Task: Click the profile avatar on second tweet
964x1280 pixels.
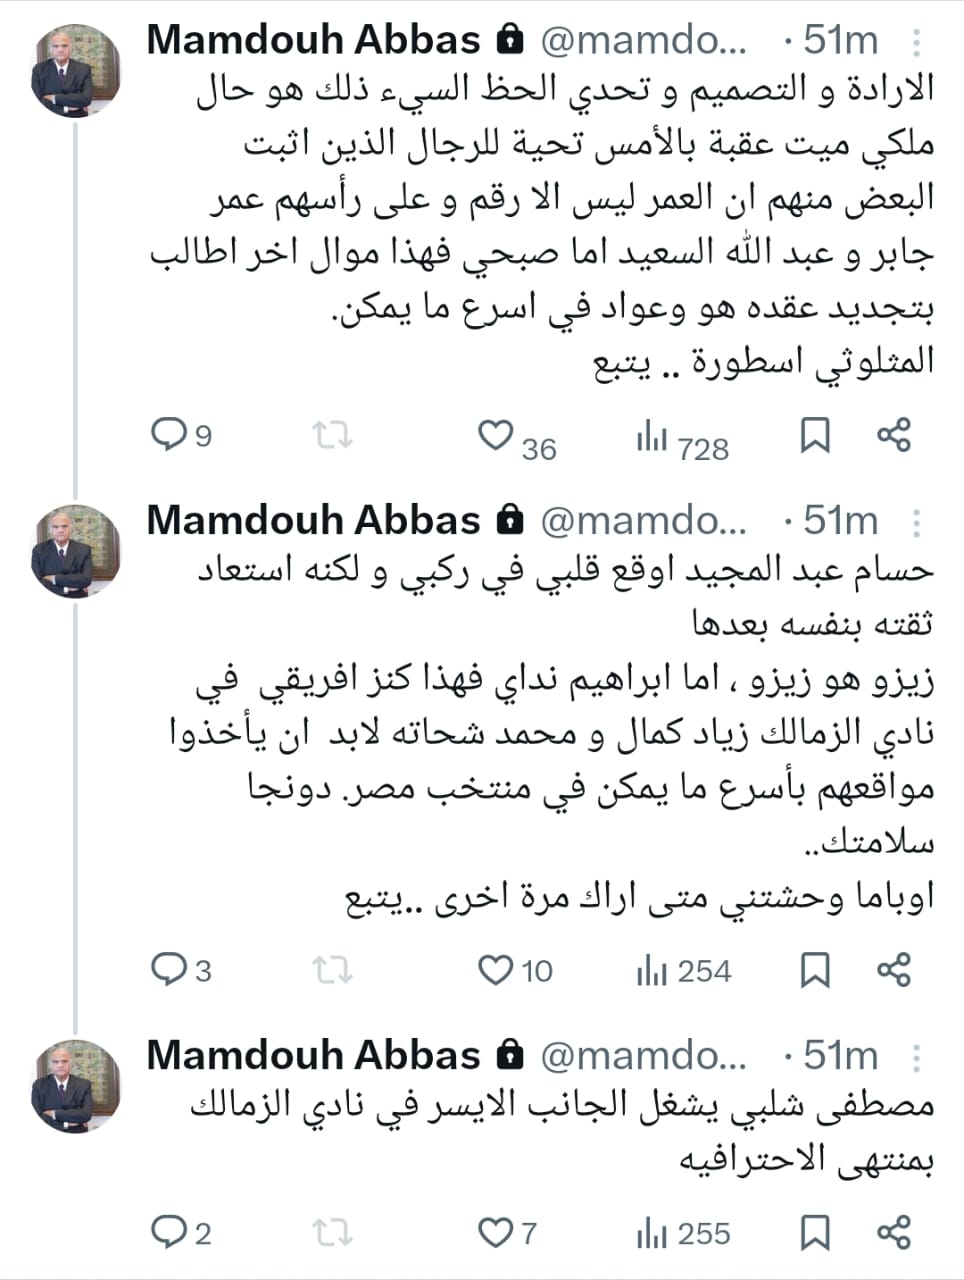Action: [76, 552]
